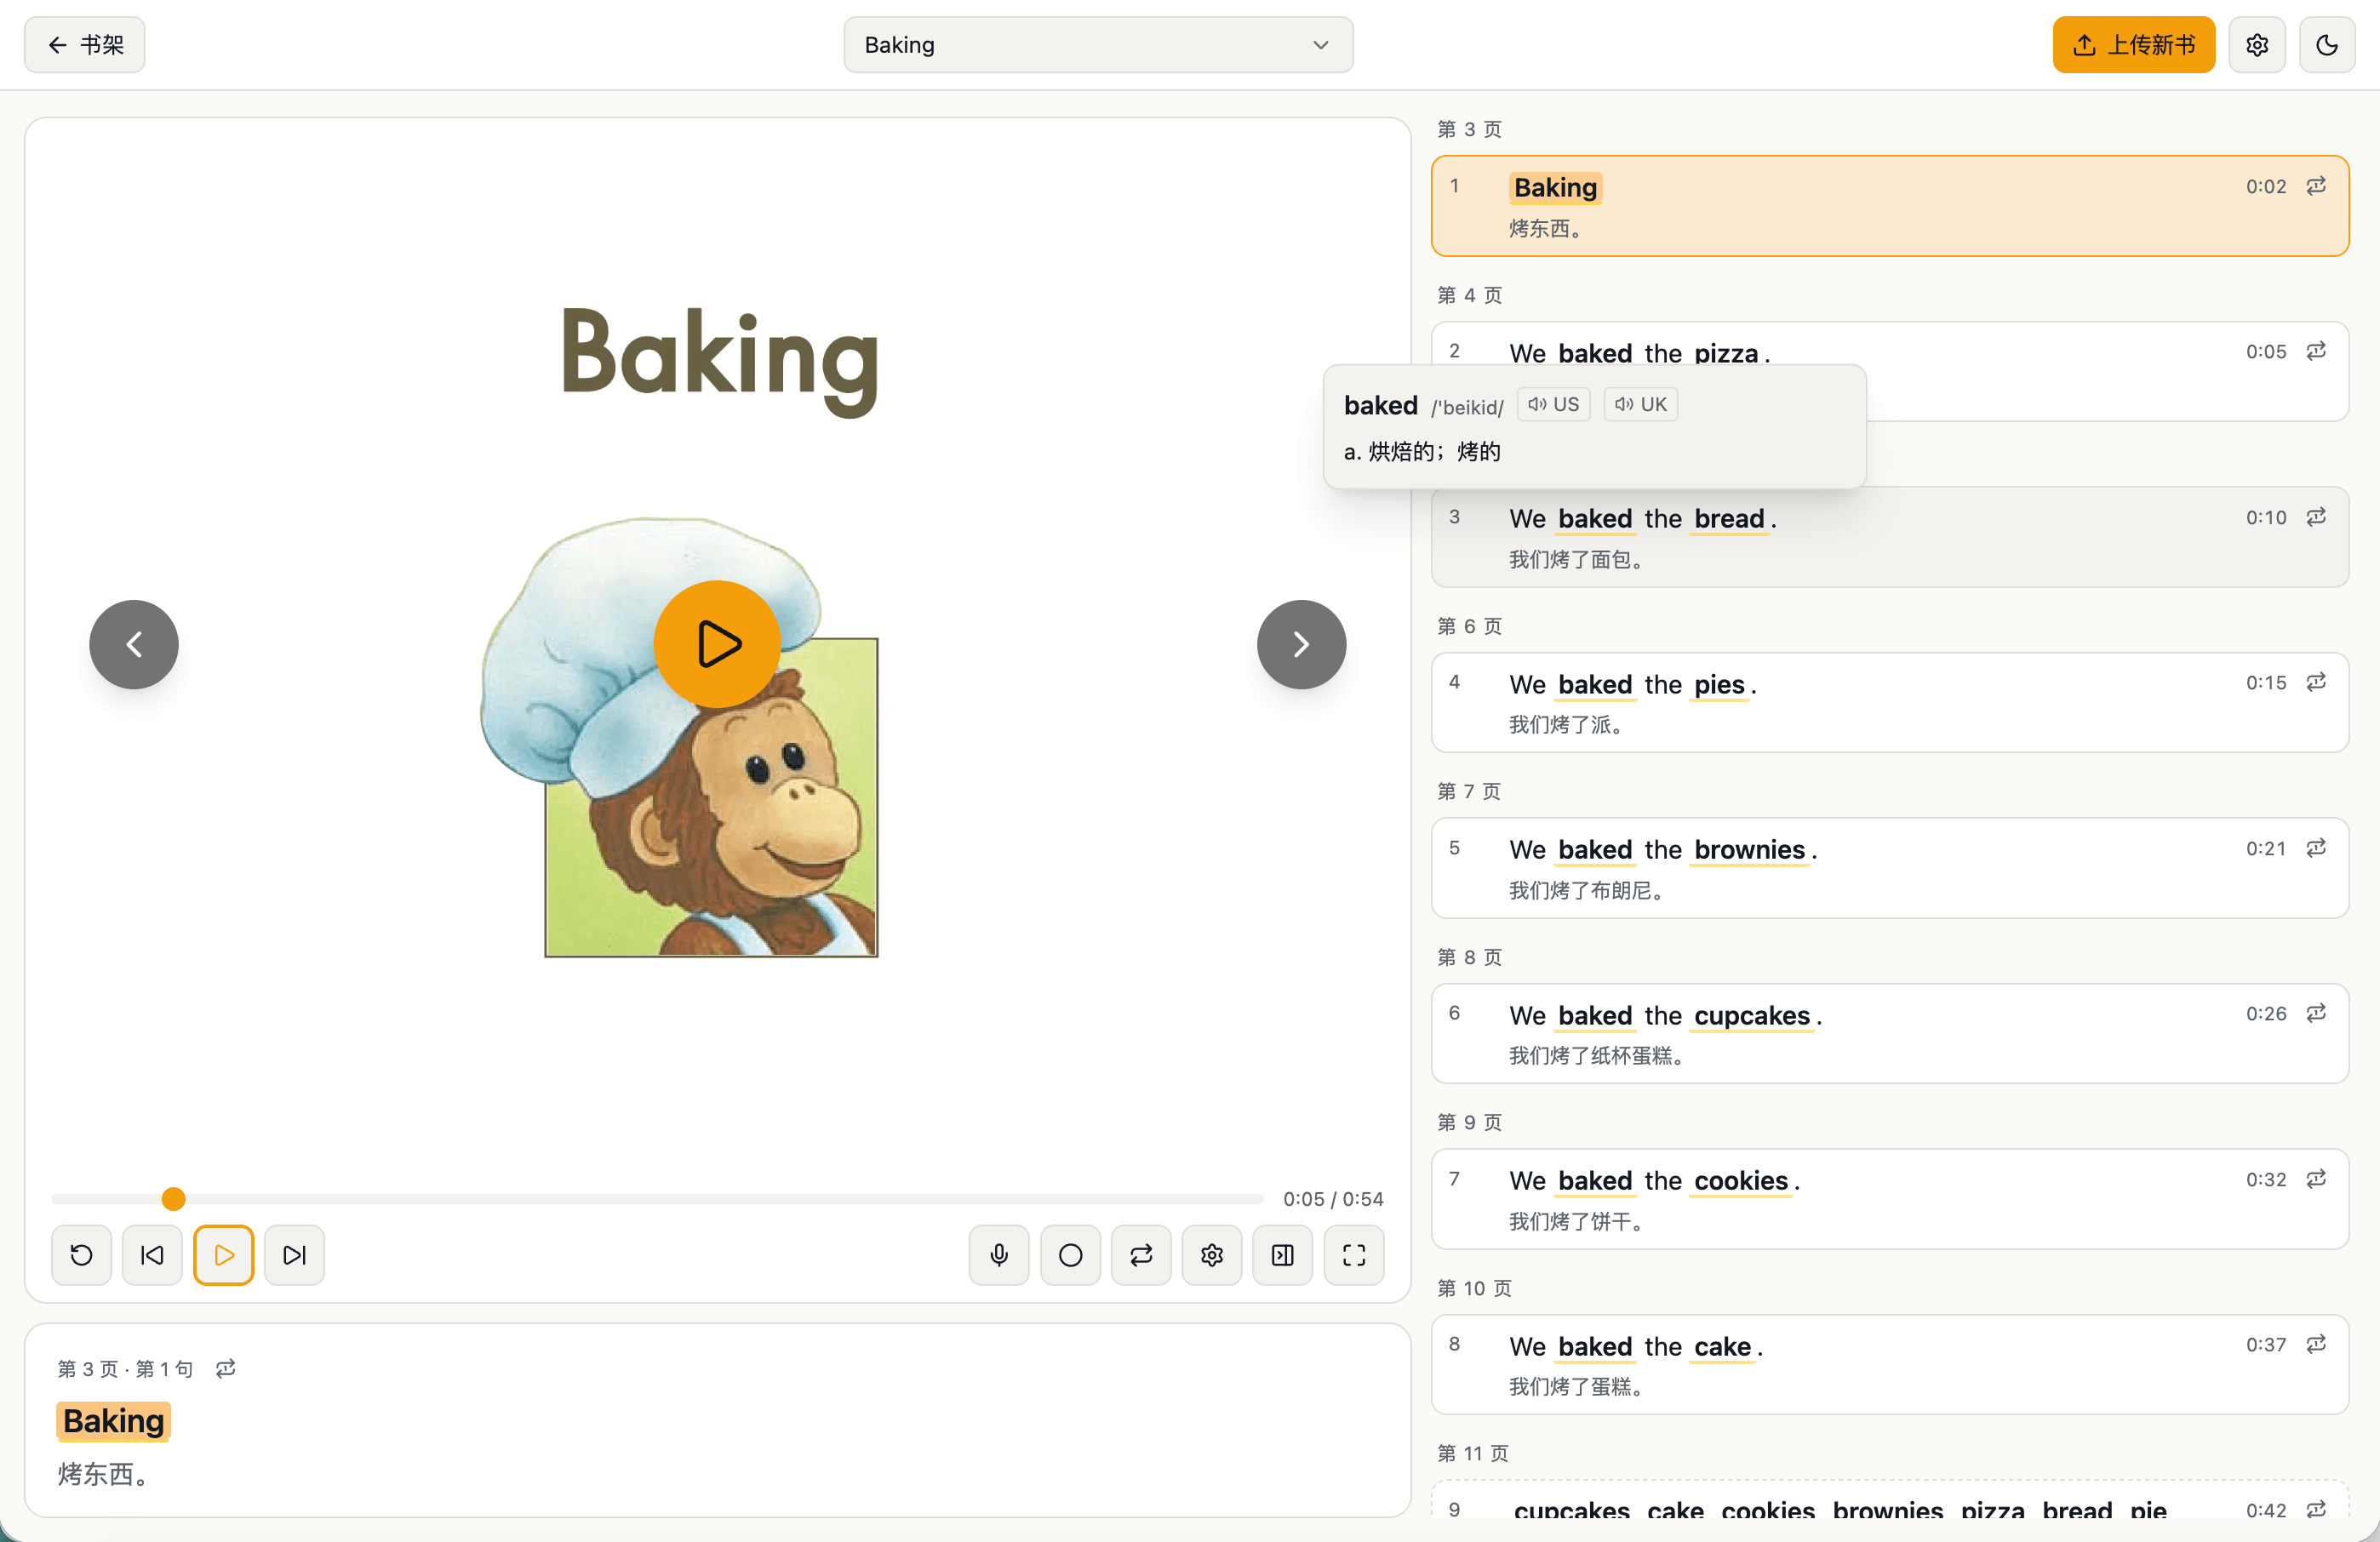Click the 0:05 / 0:54 time display

coord(1333,1198)
